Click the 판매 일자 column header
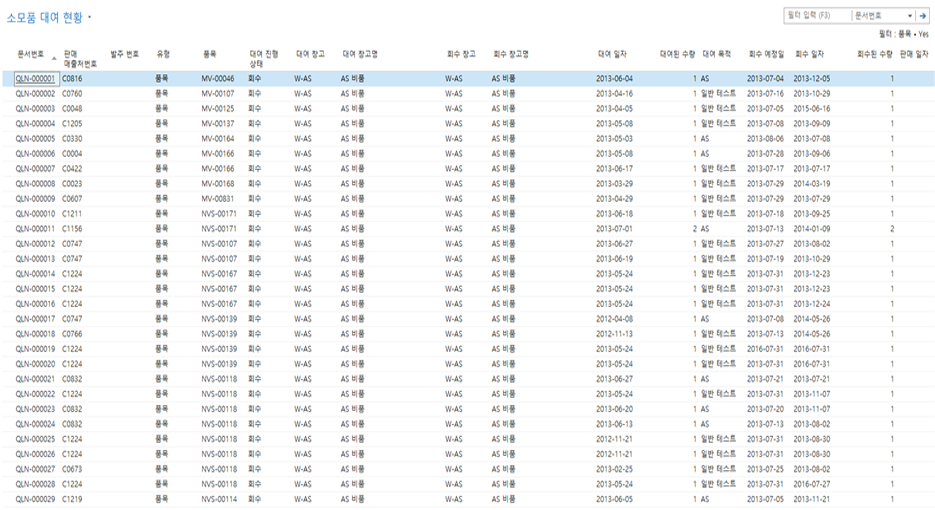The width and height of the screenshot is (935, 510). tap(914, 54)
